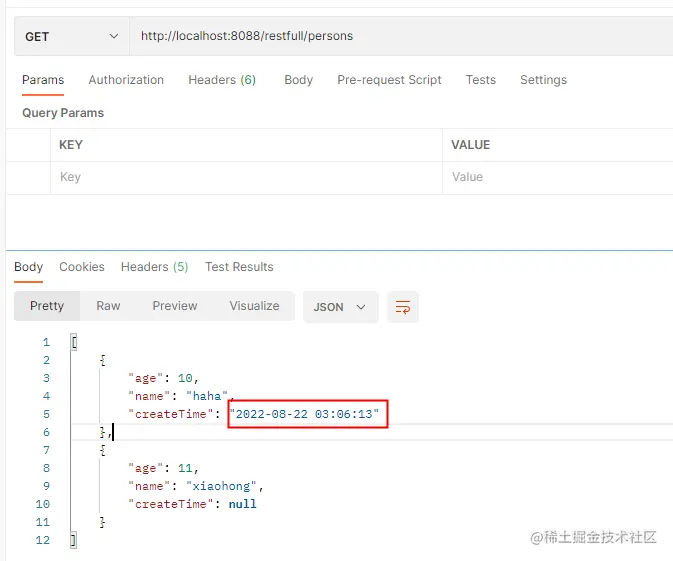
Task: Open the Pre-request Script tab
Action: (x=389, y=80)
